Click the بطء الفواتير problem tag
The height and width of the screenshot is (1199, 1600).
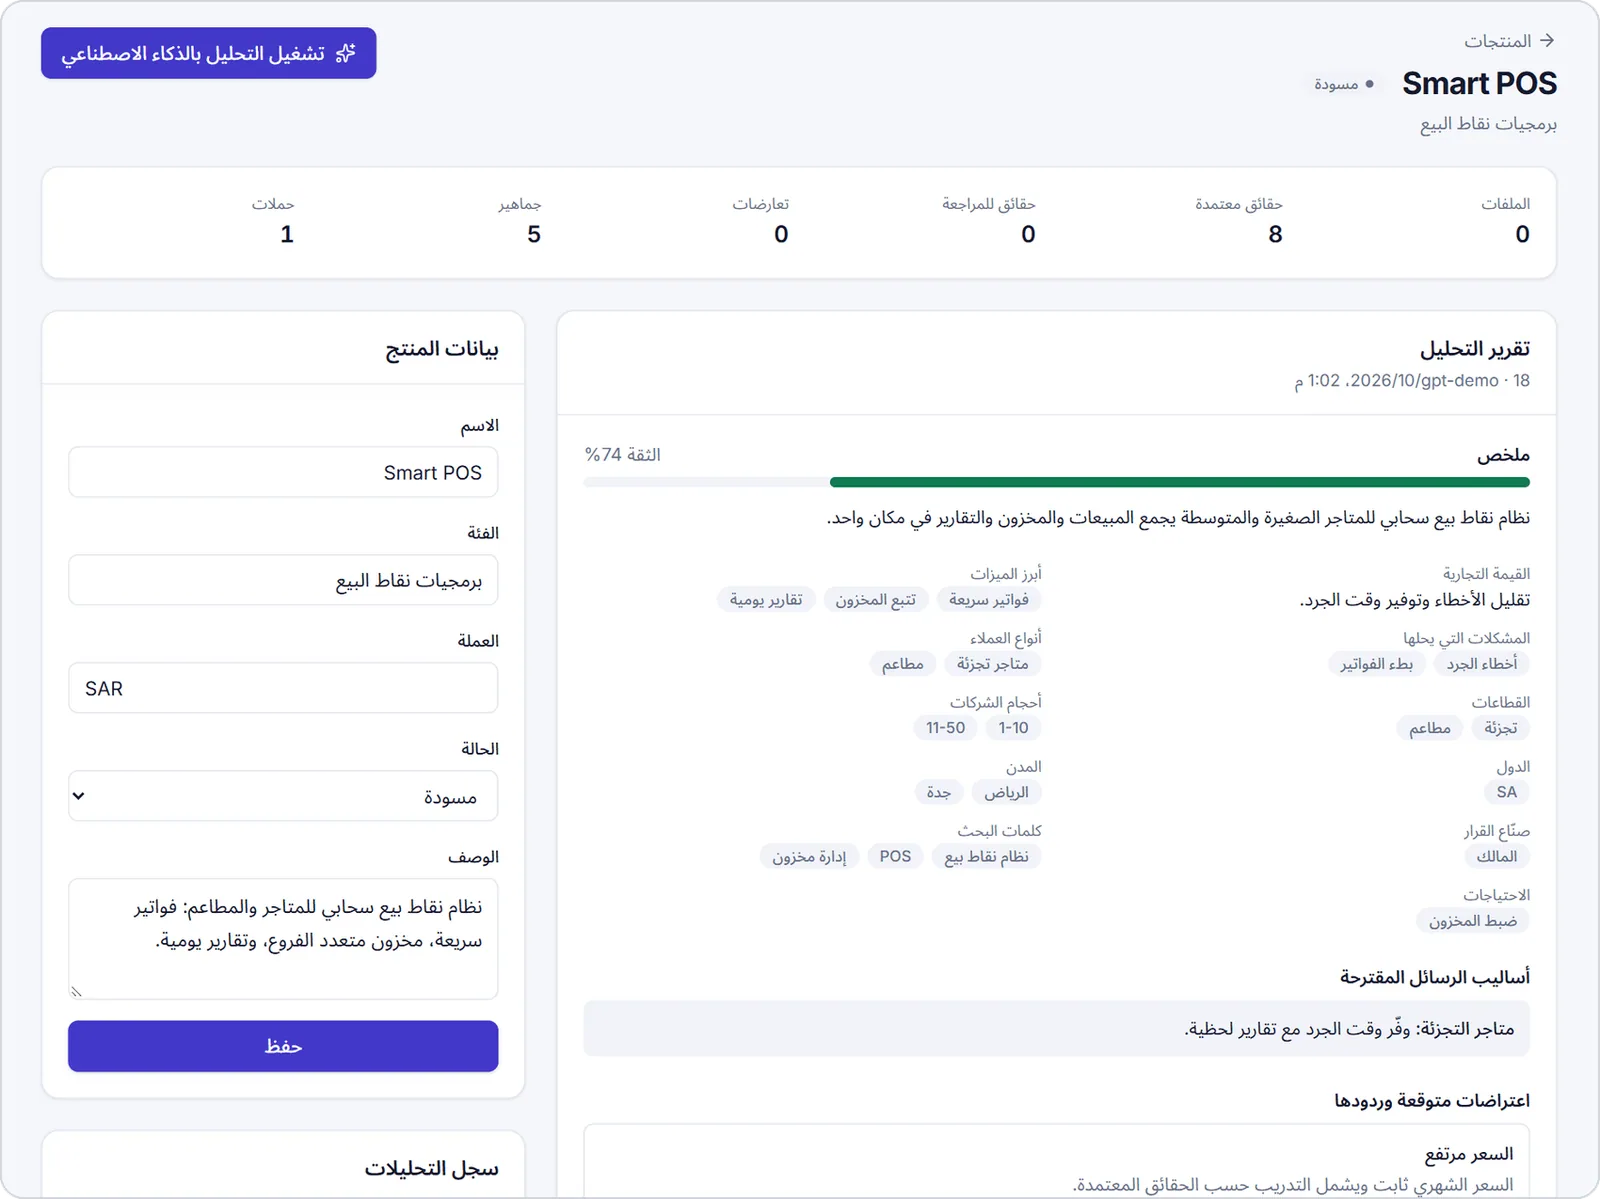[1377, 664]
